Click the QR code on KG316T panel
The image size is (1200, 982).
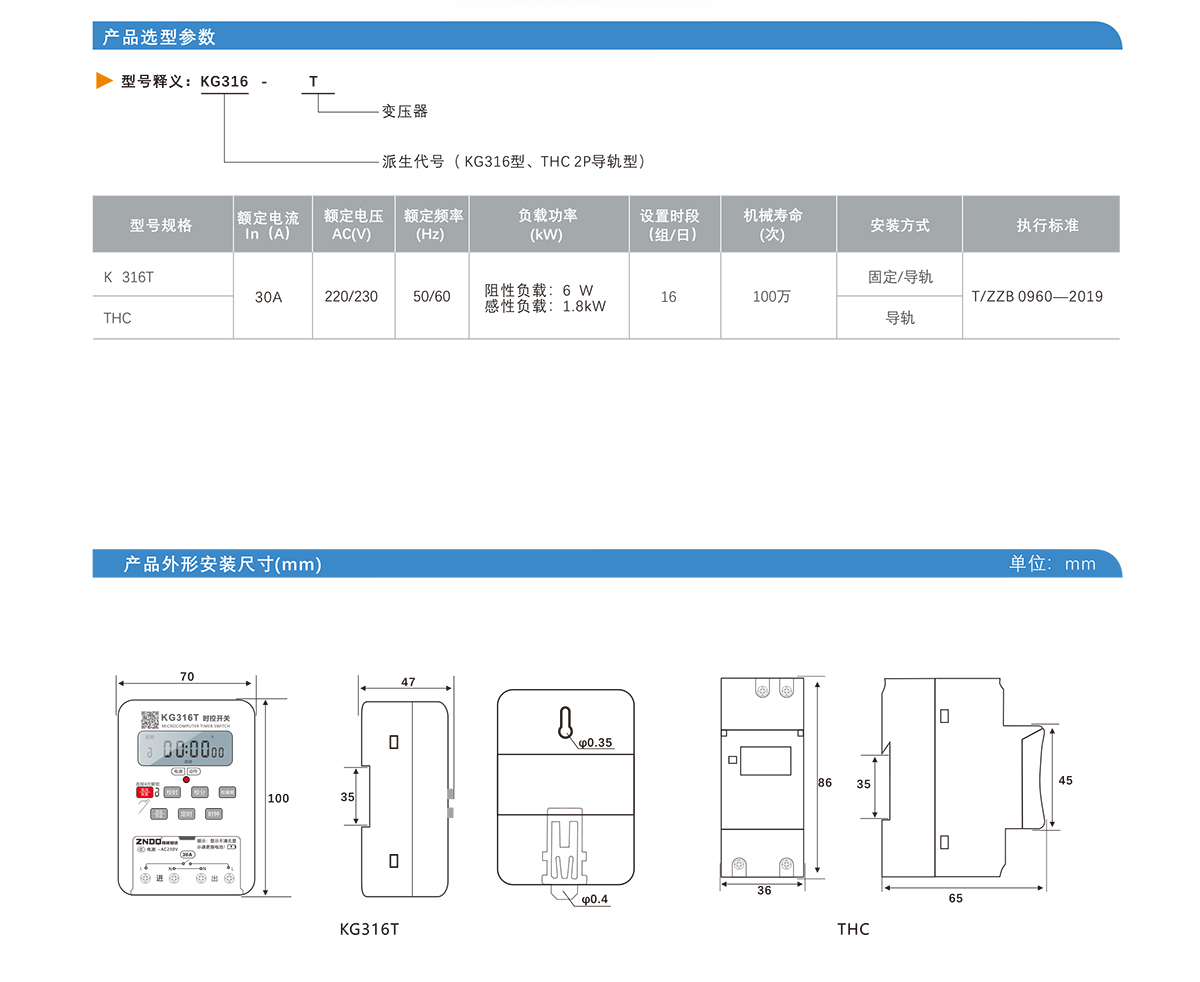[150, 719]
